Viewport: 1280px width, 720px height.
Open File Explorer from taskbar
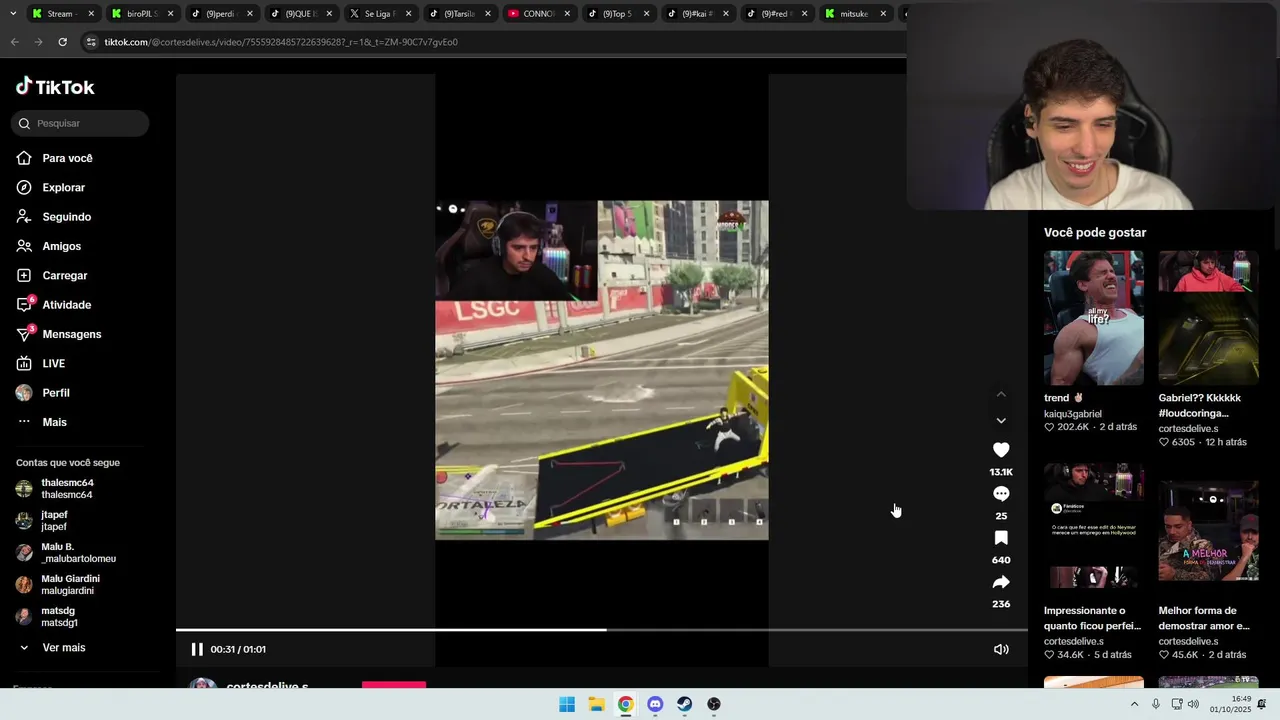[x=596, y=704]
